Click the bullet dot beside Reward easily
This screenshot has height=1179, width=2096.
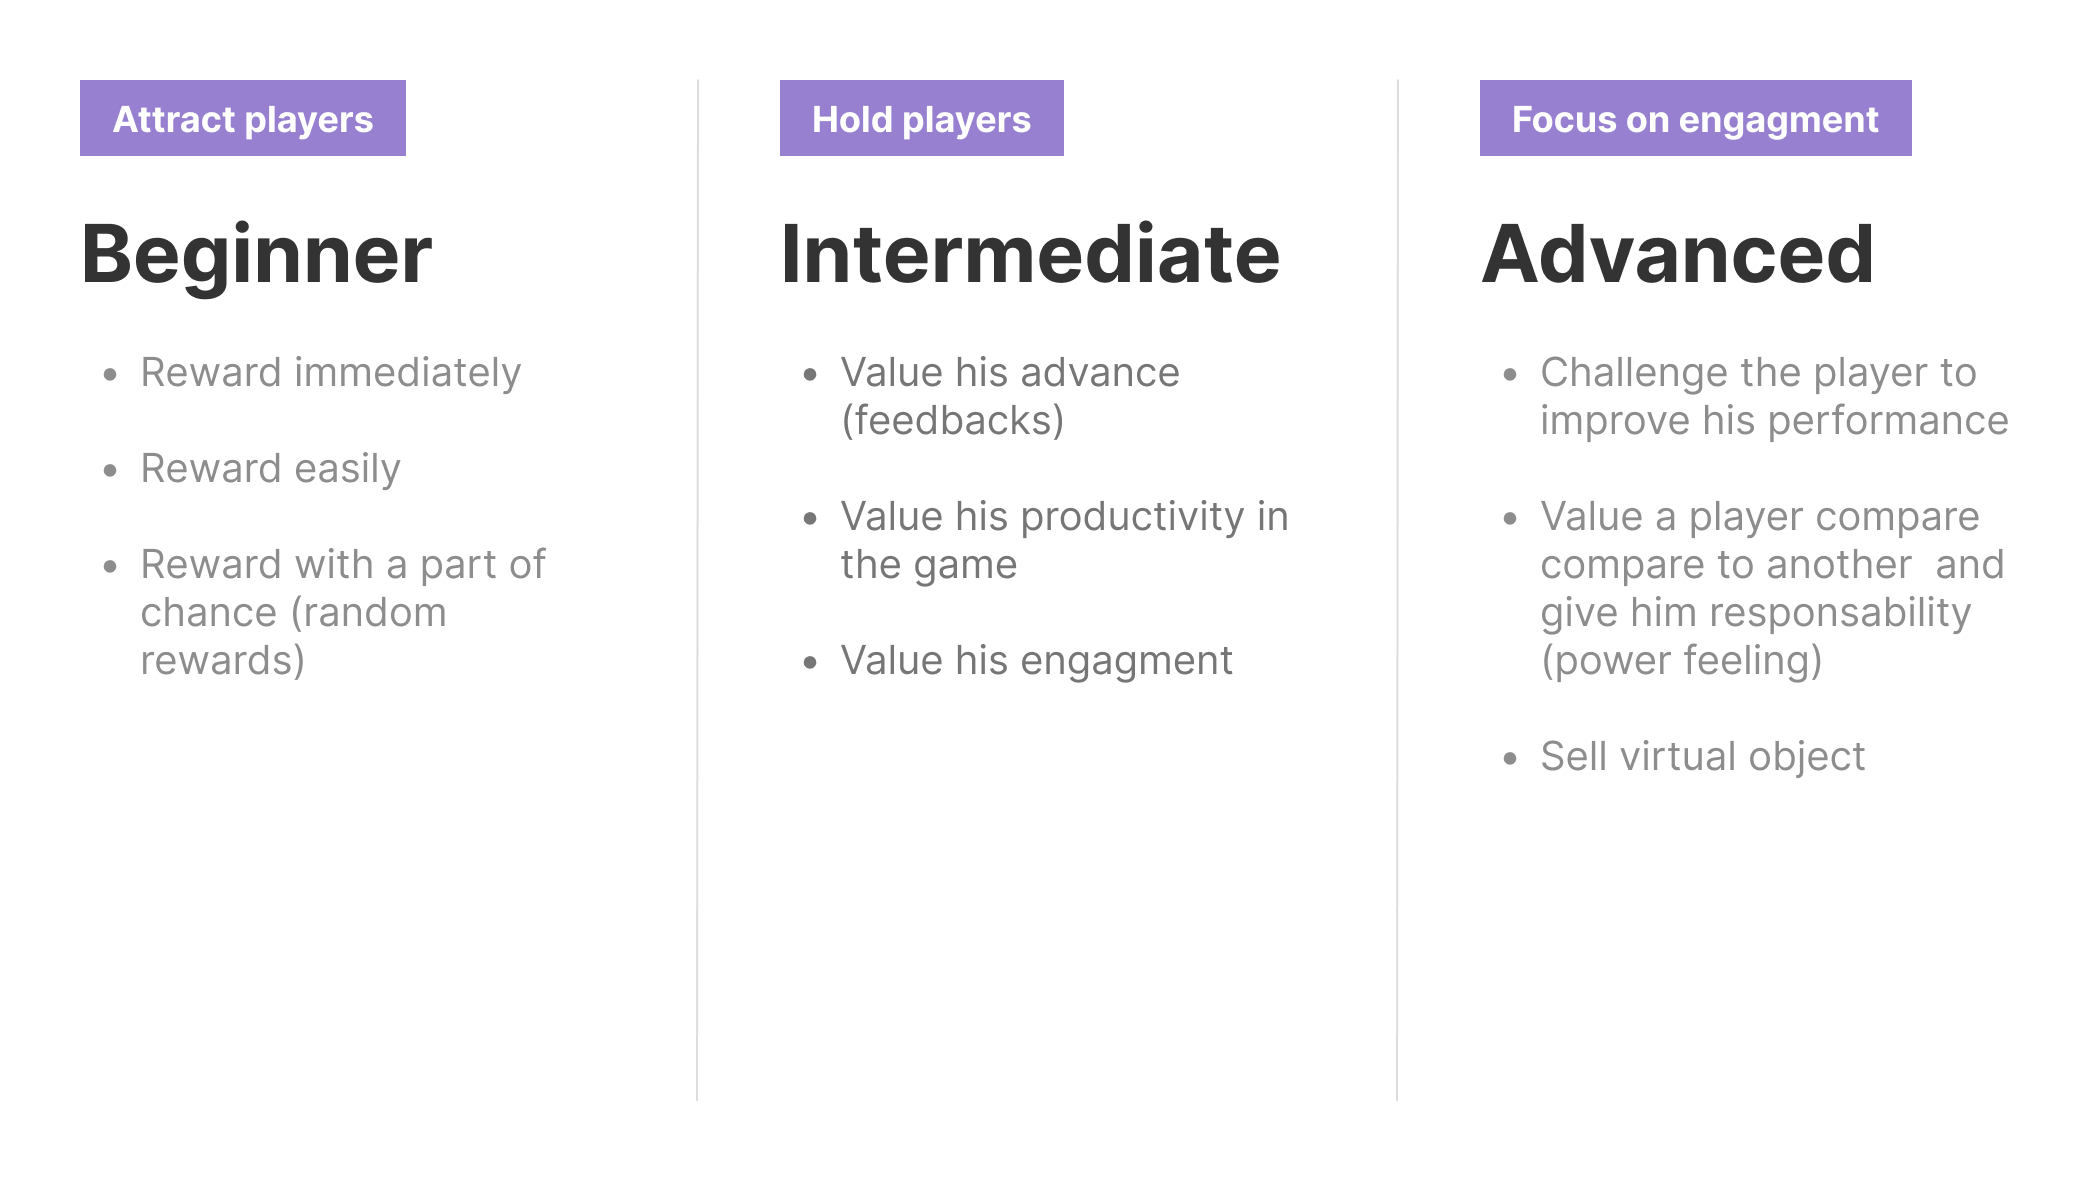click(111, 470)
